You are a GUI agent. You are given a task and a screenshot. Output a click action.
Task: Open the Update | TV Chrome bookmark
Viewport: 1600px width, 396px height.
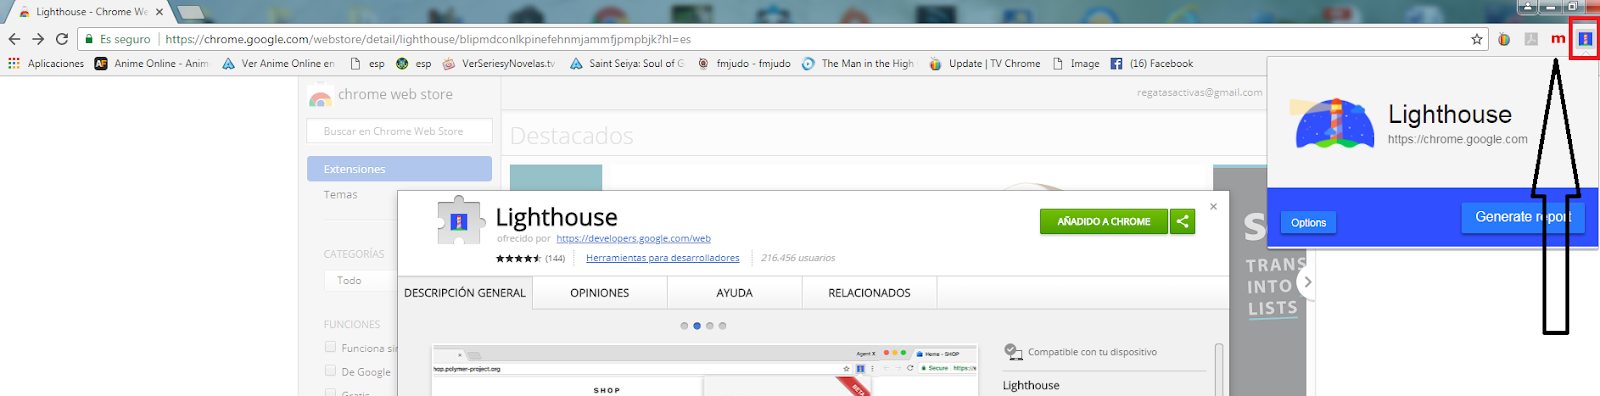click(985, 63)
